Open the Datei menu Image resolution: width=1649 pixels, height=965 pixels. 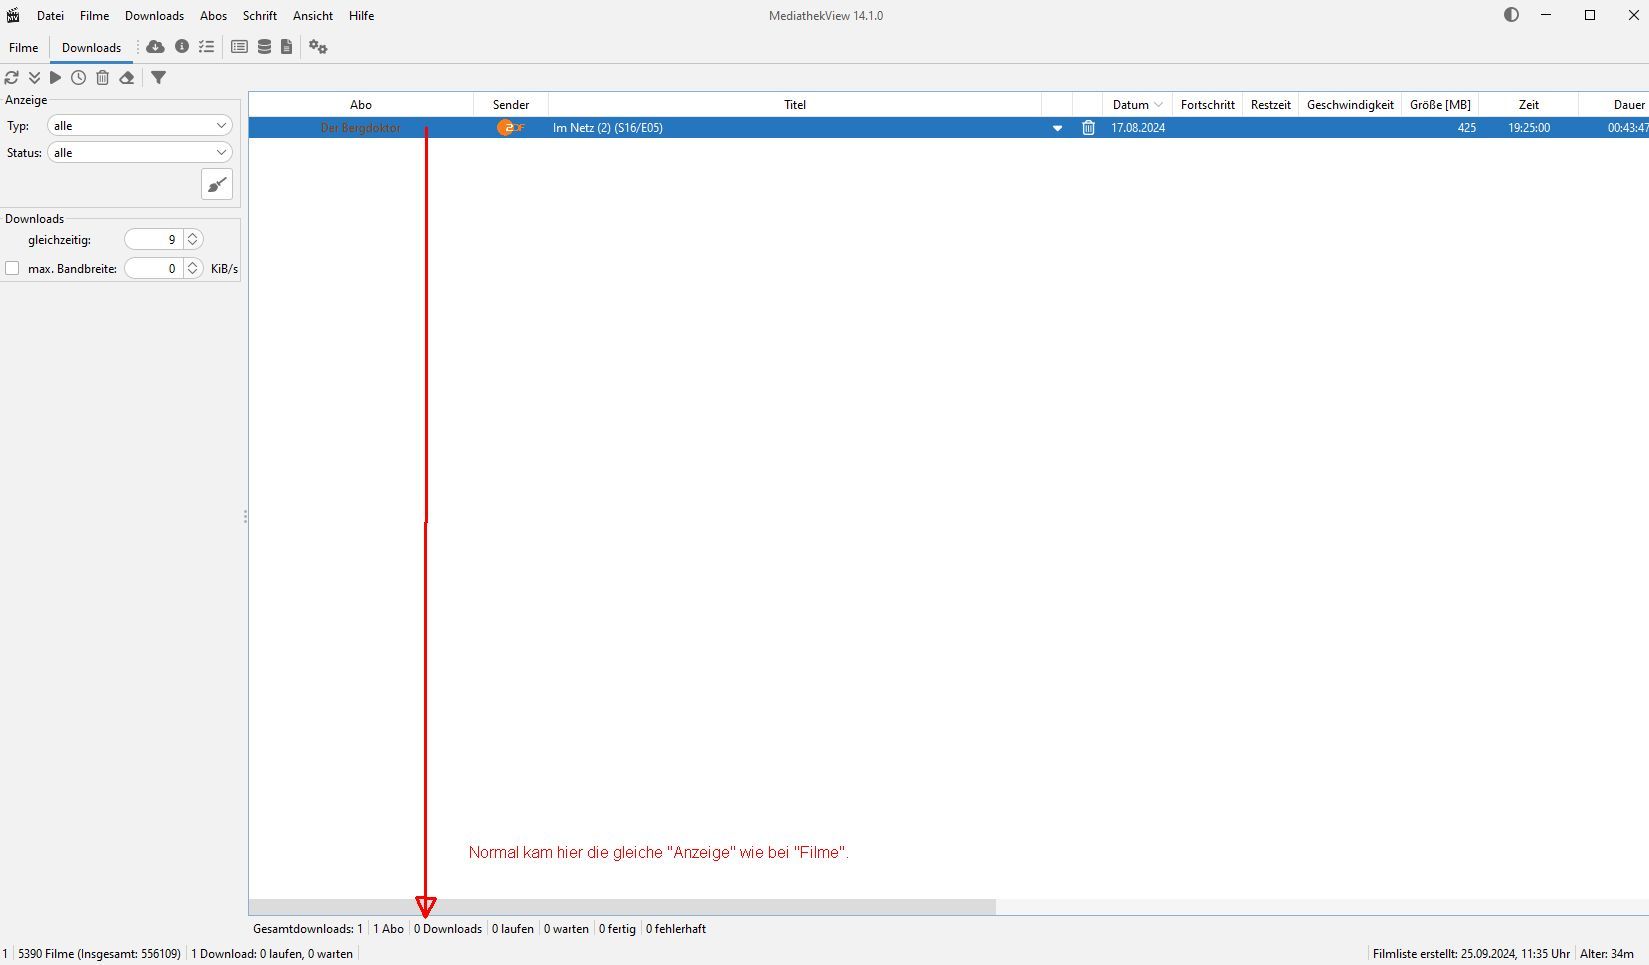(x=50, y=16)
